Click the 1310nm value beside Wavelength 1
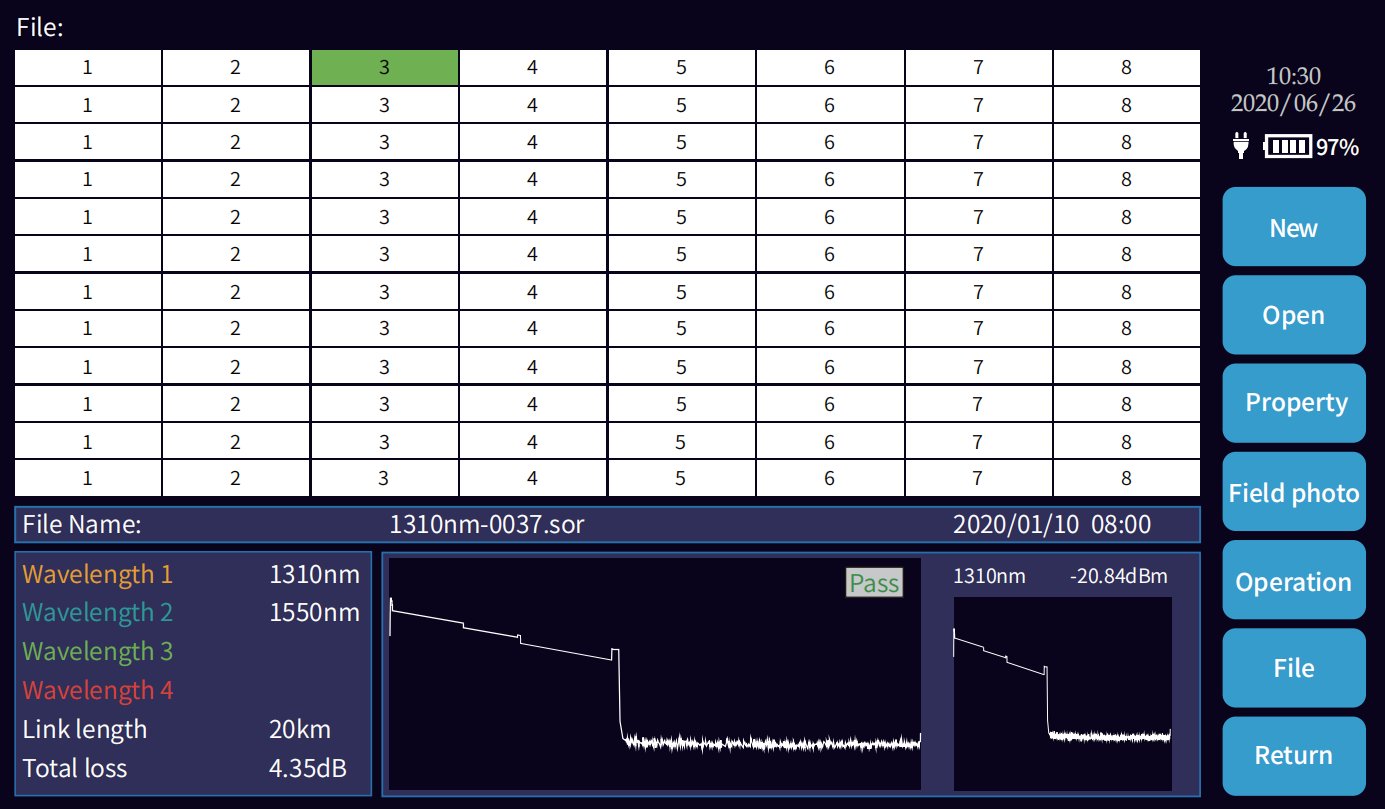Viewport: 1385px width, 809px height. click(x=314, y=574)
